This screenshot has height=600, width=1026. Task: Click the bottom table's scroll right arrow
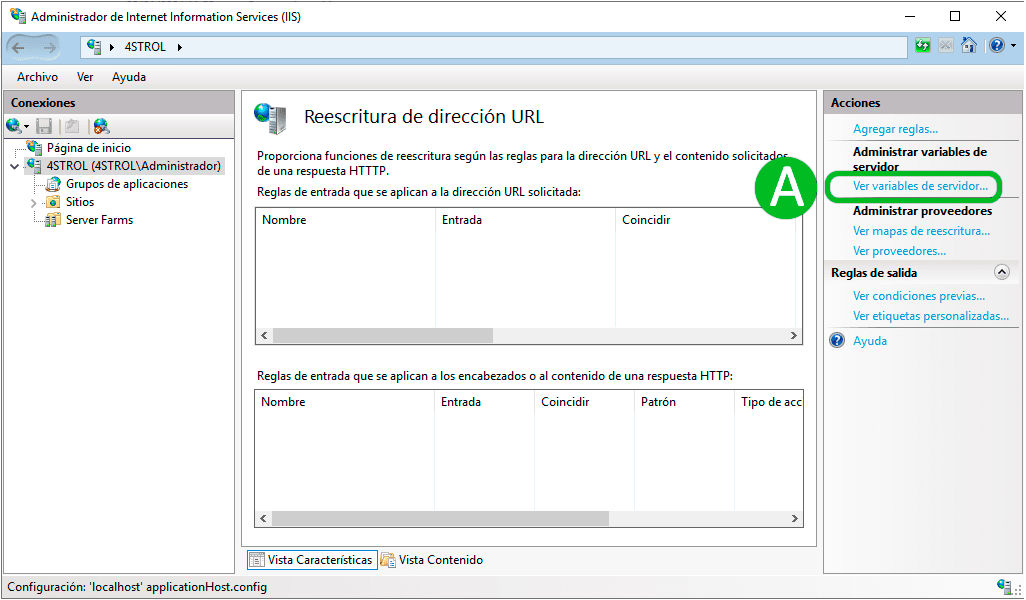coord(794,519)
